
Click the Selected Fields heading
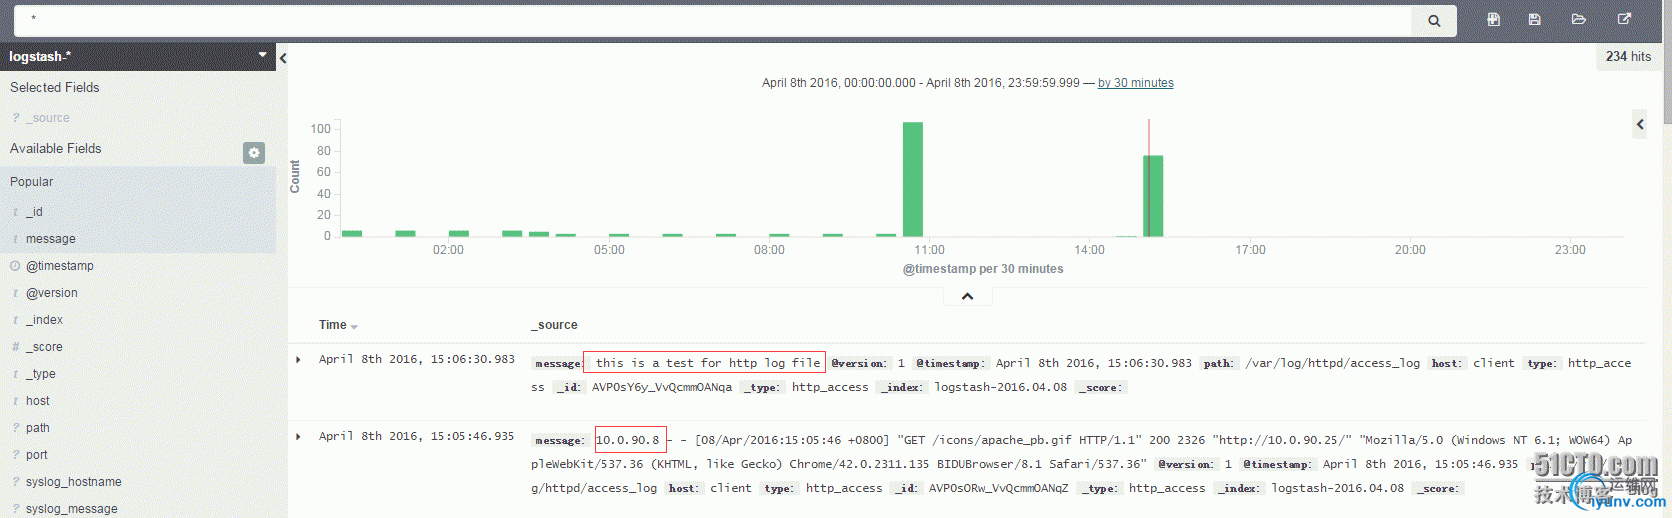click(55, 88)
